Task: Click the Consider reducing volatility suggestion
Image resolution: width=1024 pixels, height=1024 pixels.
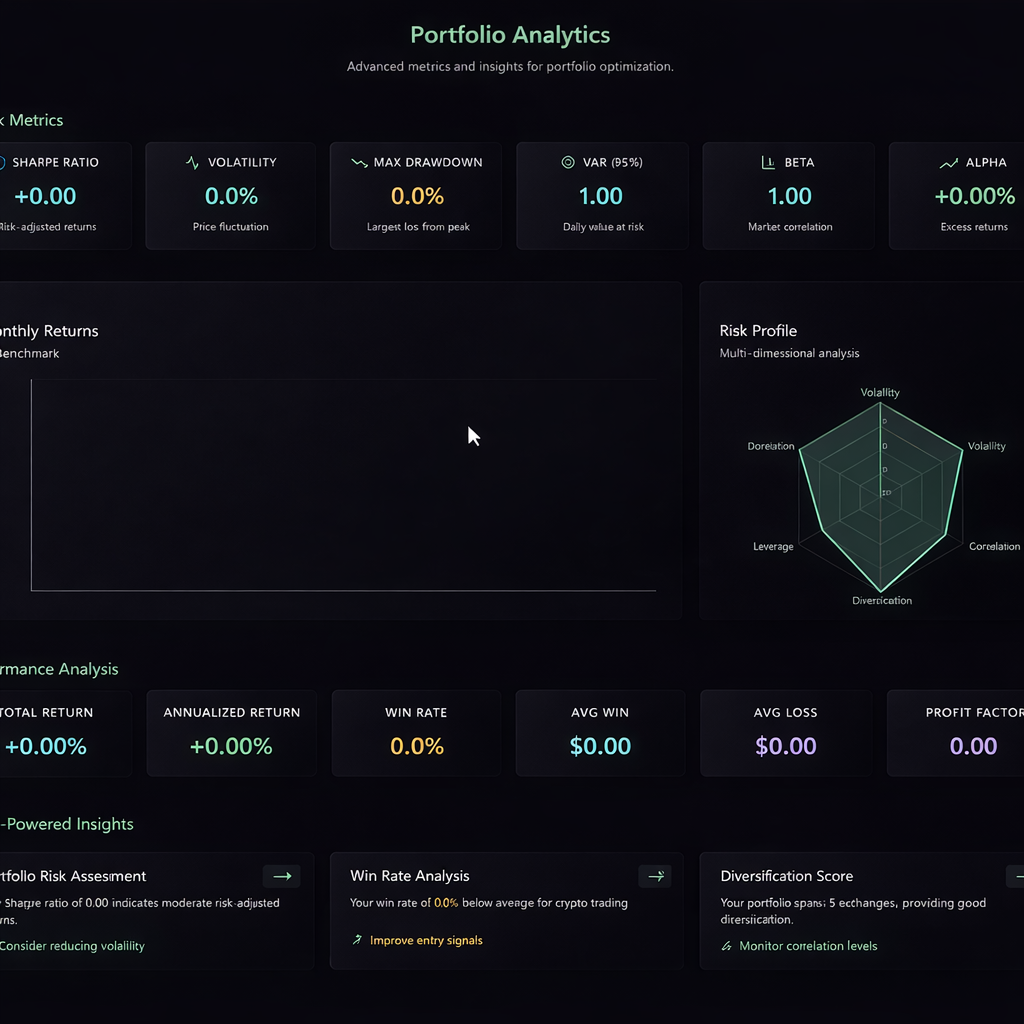Action: 72,946
